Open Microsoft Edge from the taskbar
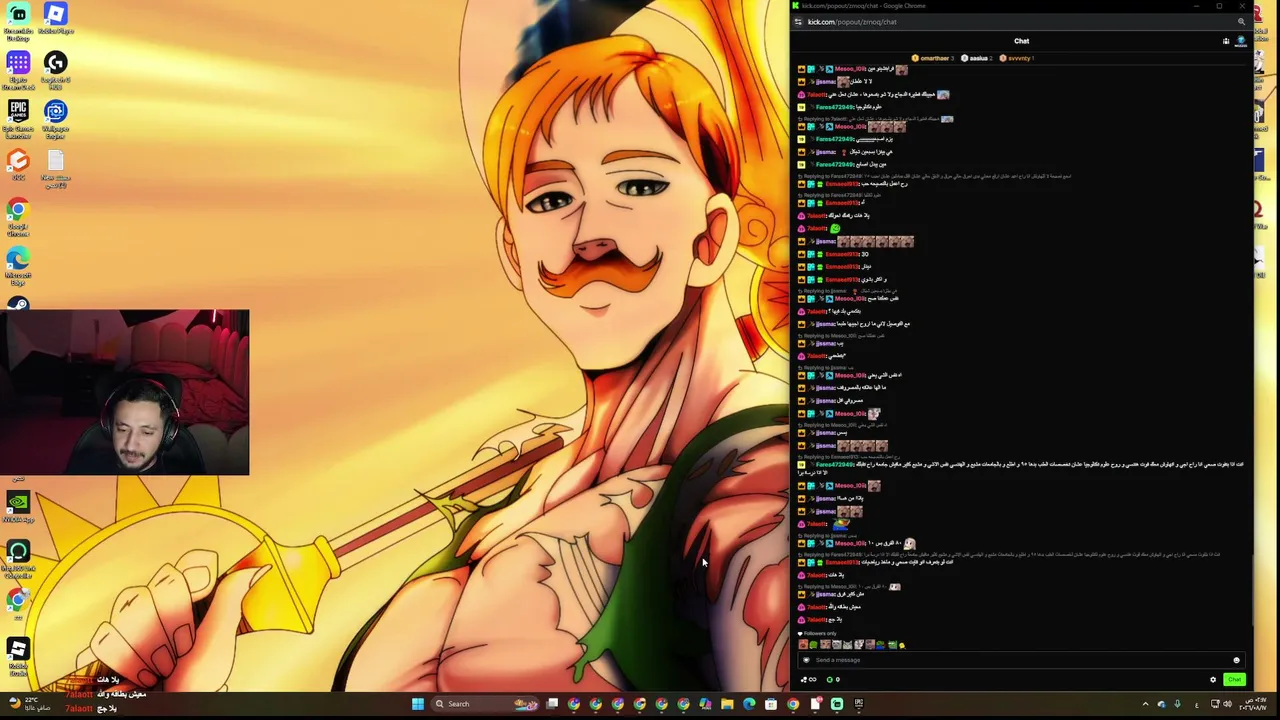The image size is (1280, 720). tap(749, 704)
